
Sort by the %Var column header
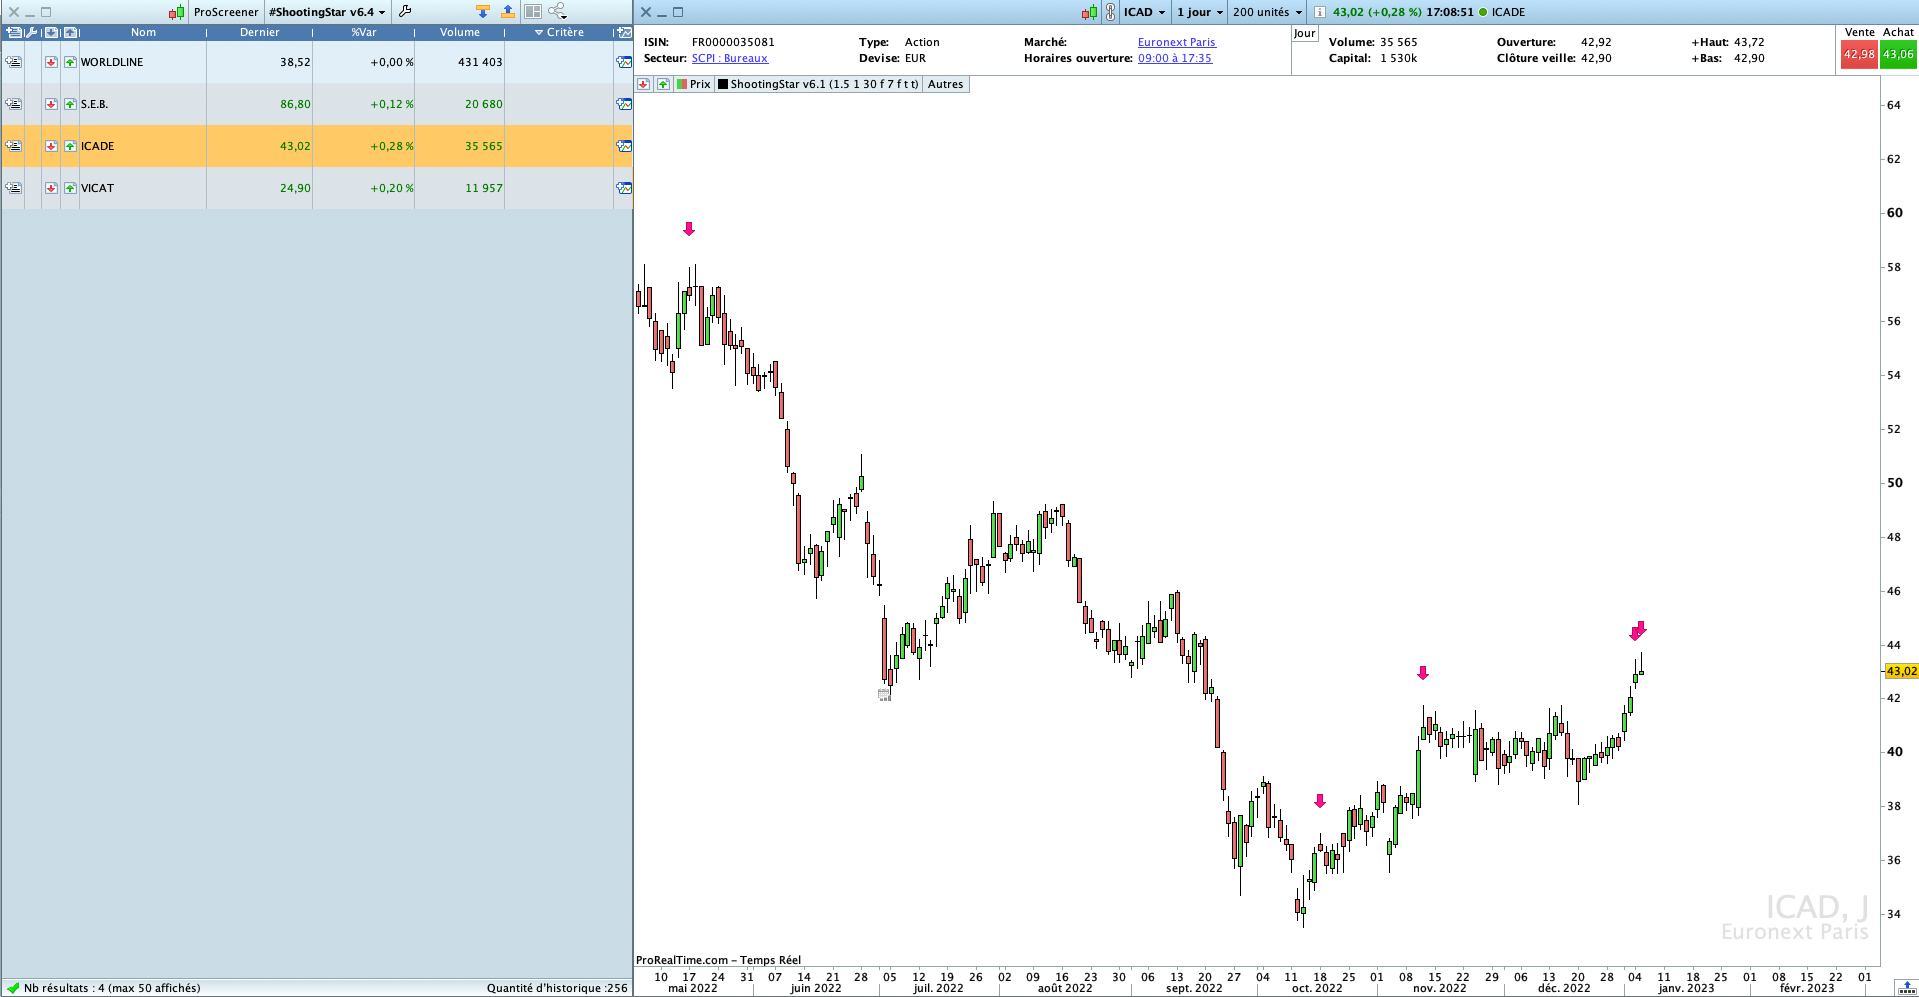click(x=364, y=32)
